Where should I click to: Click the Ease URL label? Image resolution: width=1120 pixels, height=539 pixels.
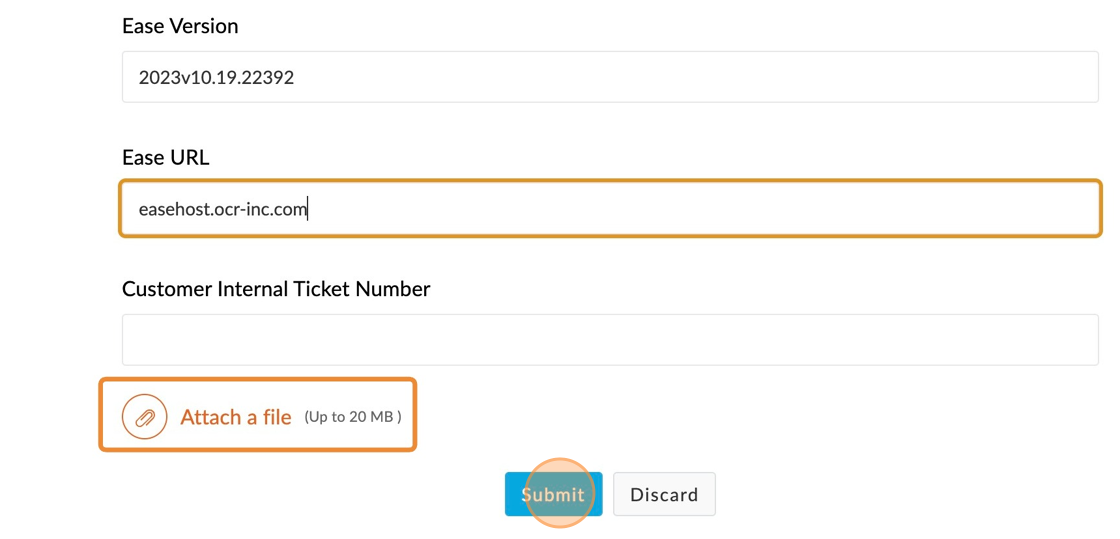click(x=166, y=157)
